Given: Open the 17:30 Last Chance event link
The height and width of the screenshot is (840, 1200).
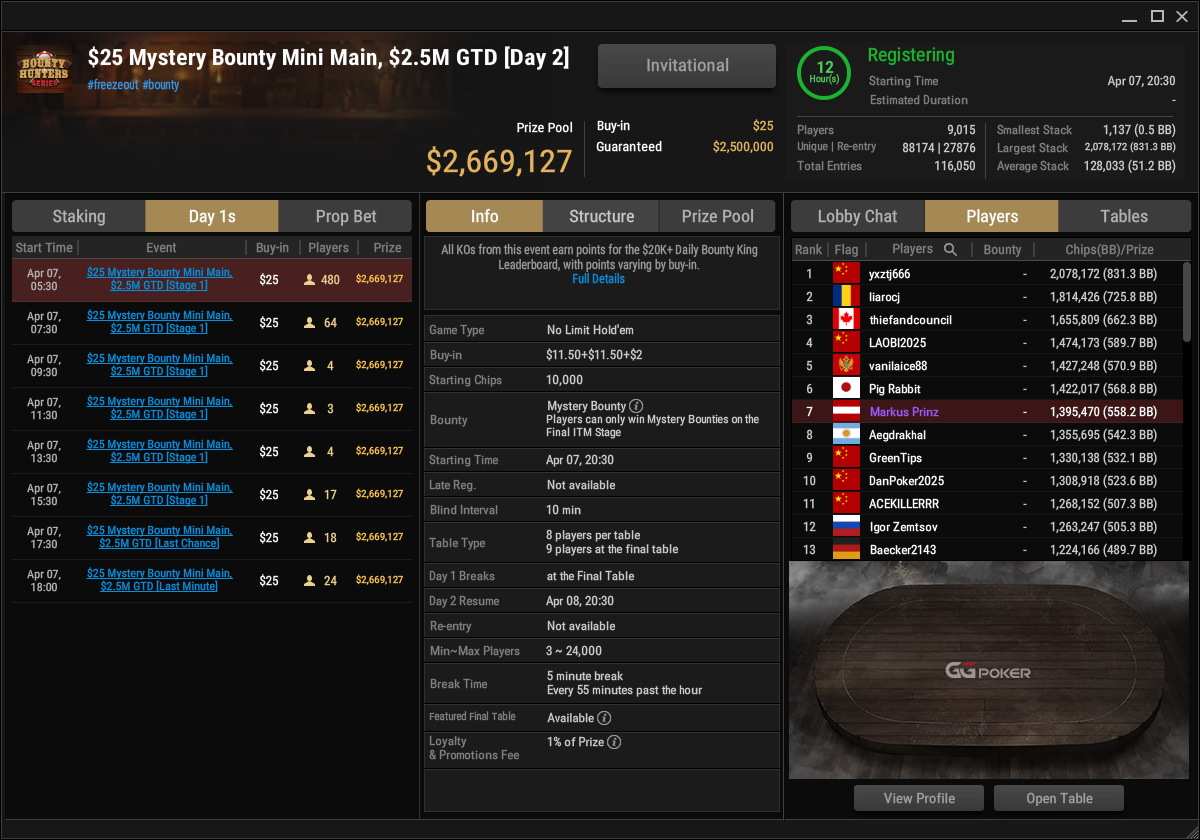Looking at the screenshot, I should (x=160, y=537).
